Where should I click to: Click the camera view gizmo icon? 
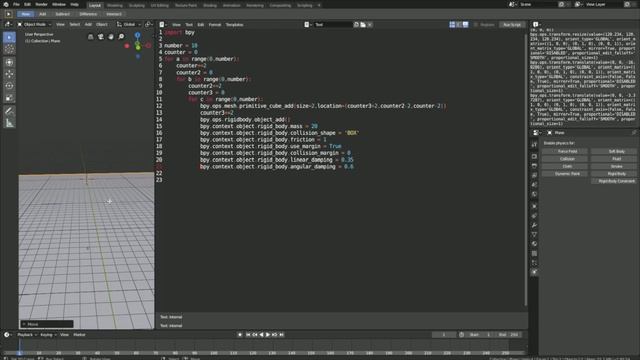point(101,37)
